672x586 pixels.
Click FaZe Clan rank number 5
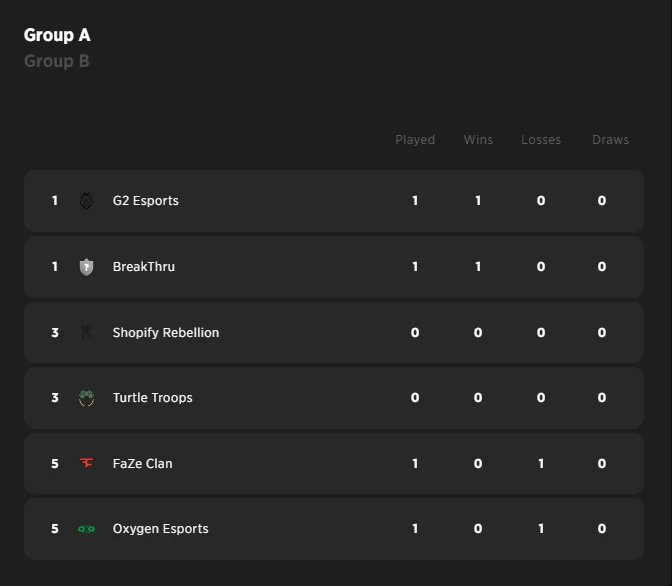click(55, 463)
